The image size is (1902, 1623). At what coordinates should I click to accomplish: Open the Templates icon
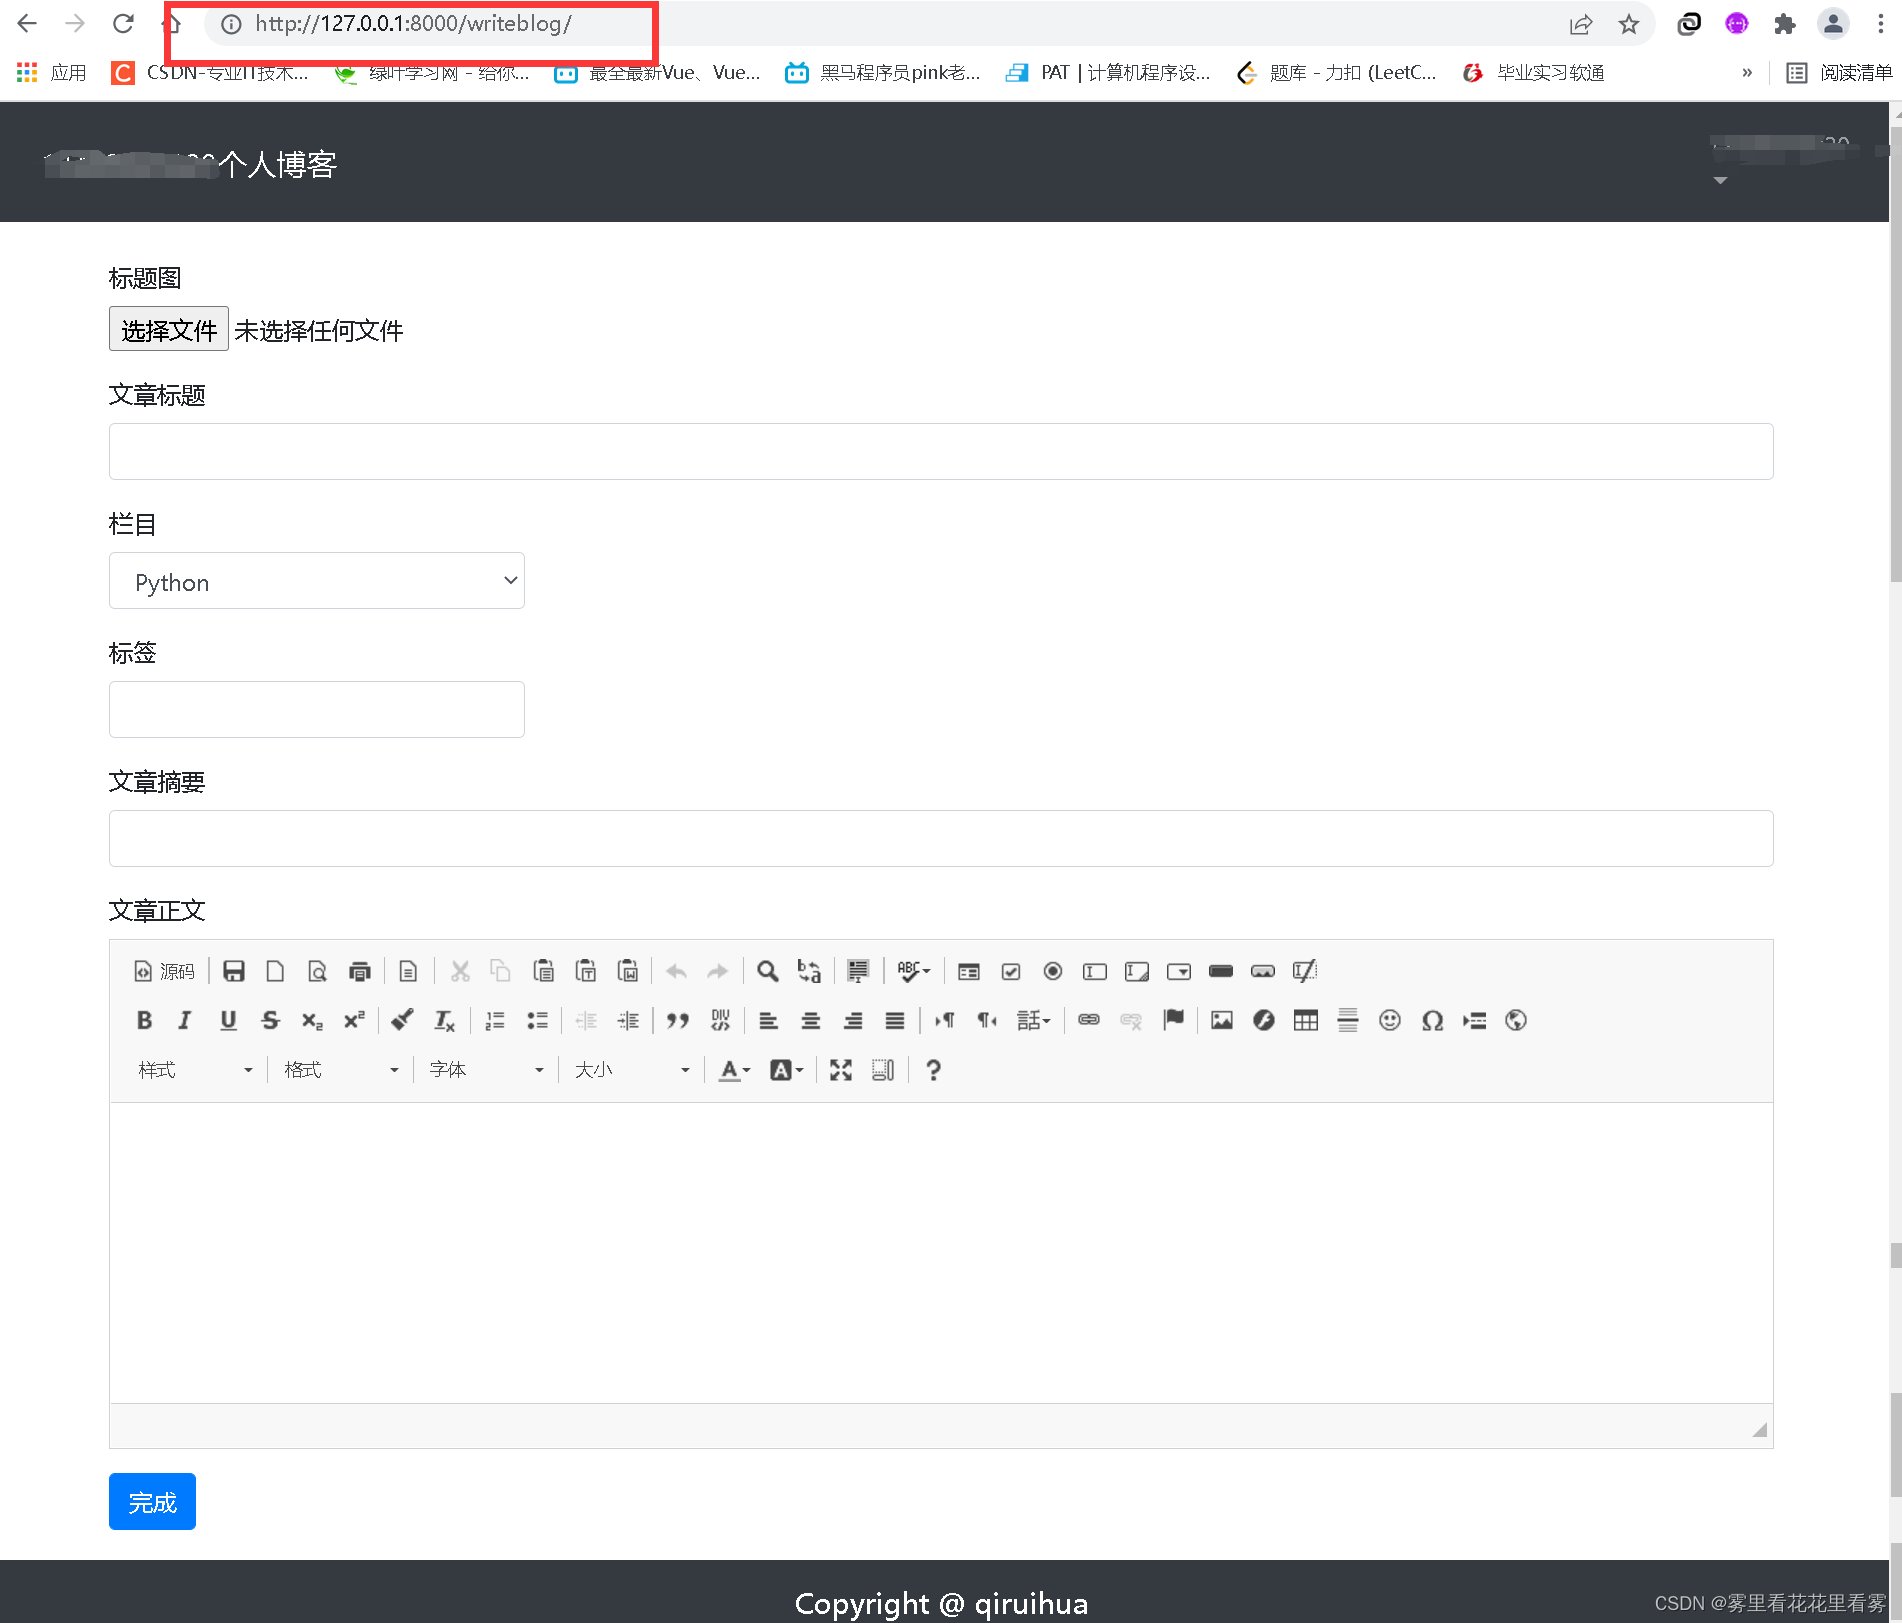coord(408,971)
